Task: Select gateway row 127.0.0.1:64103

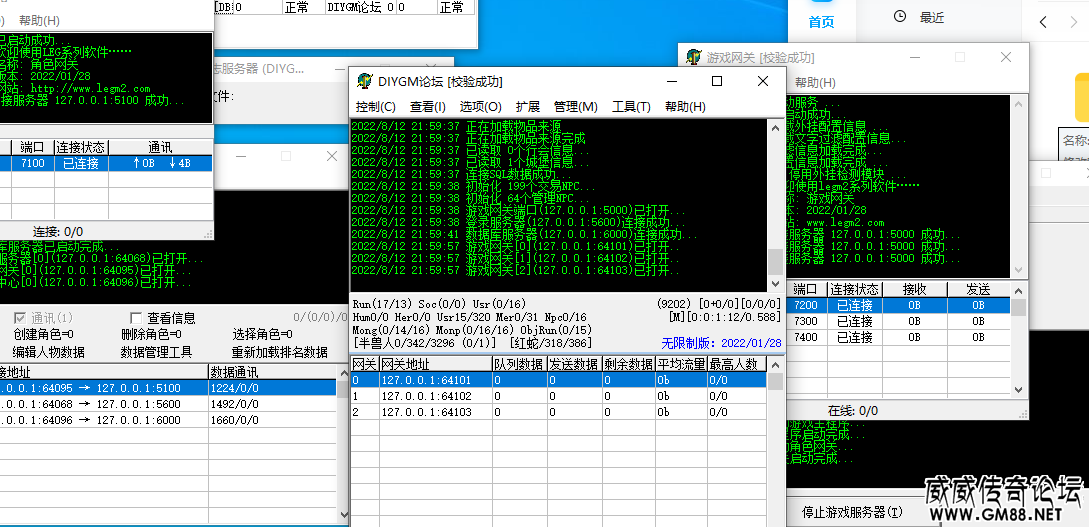Action: tap(558, 412)
